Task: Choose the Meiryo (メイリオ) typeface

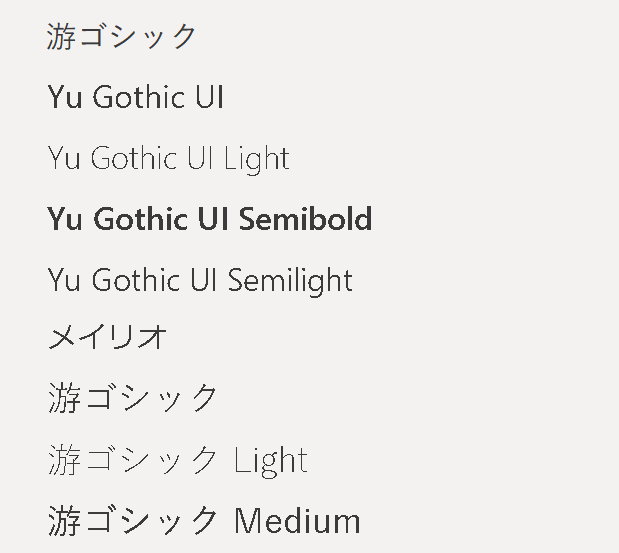Action: [x=107, y=337]
